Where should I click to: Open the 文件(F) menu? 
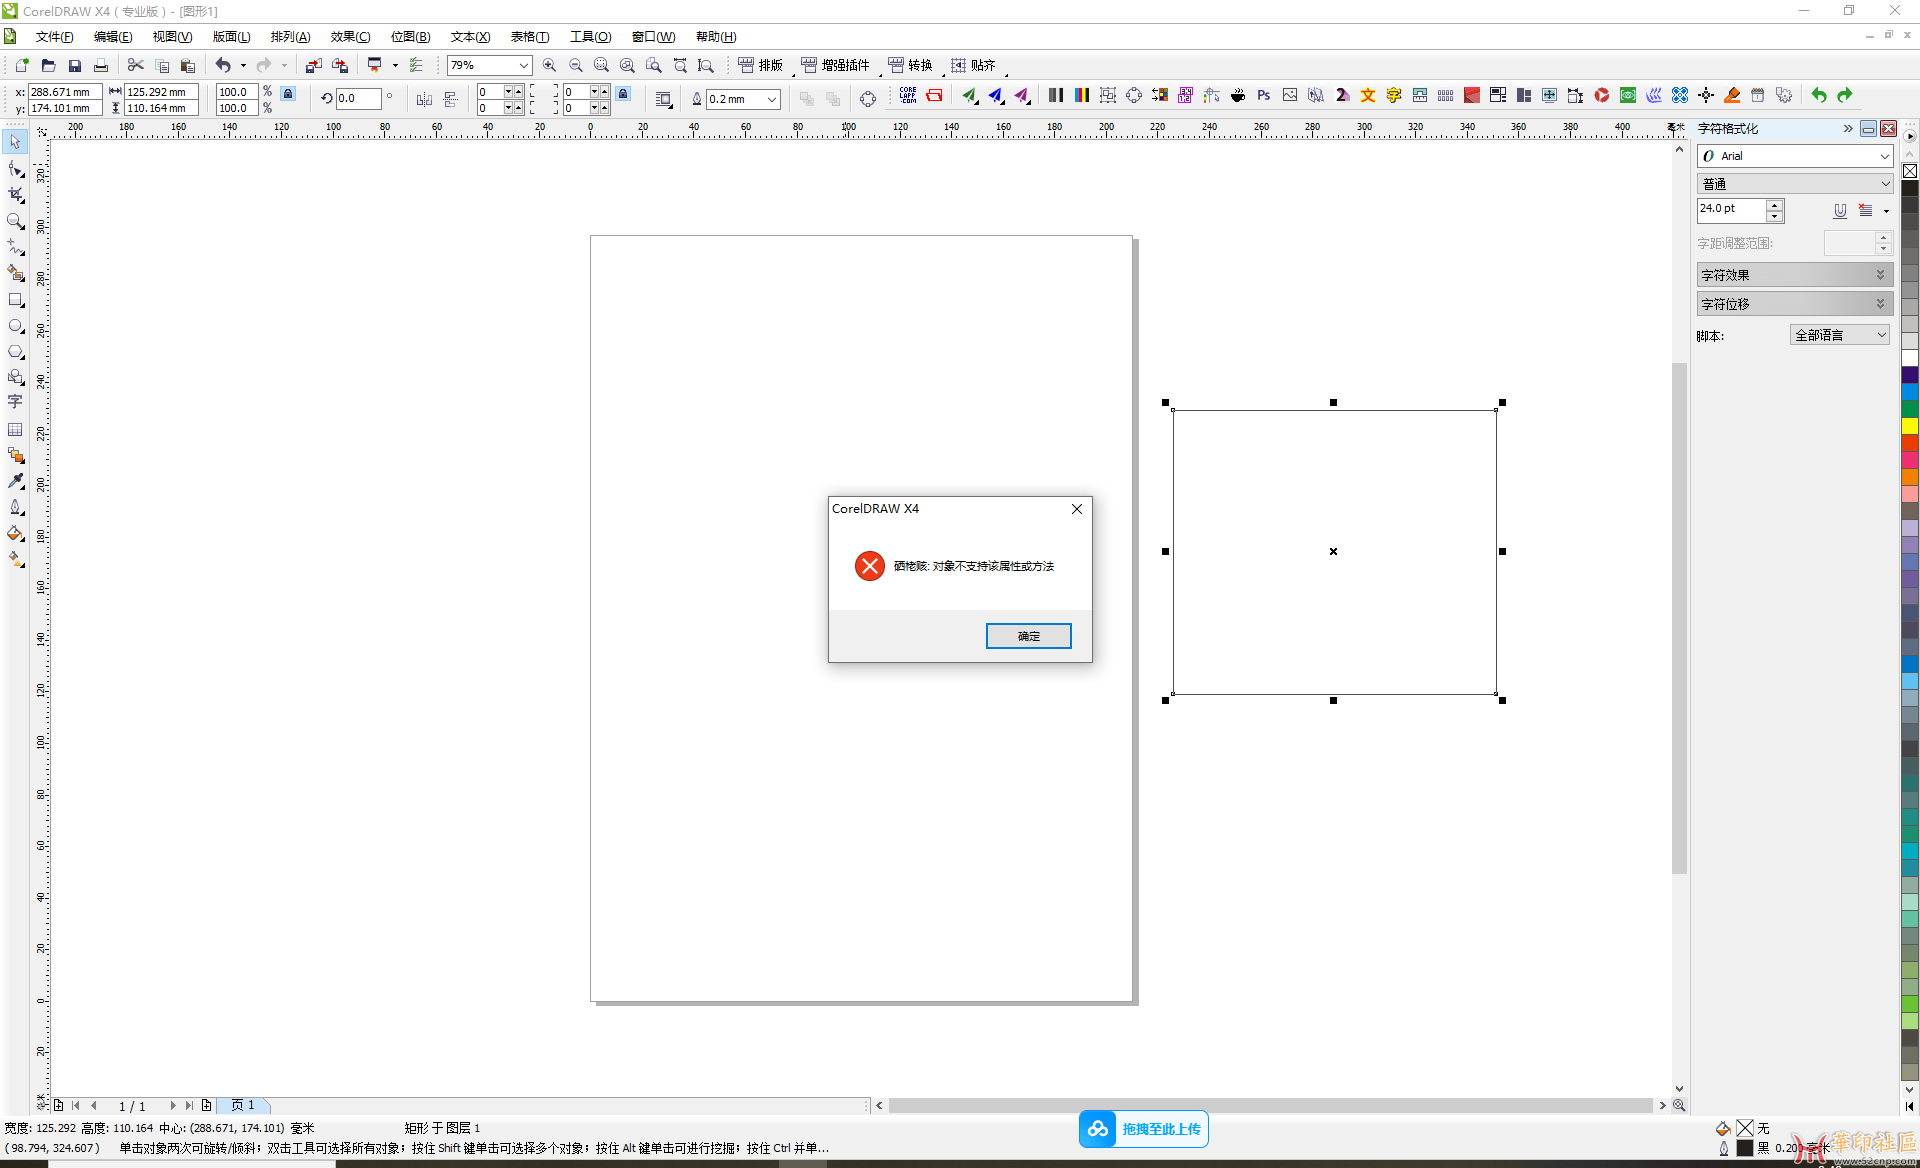54,37
